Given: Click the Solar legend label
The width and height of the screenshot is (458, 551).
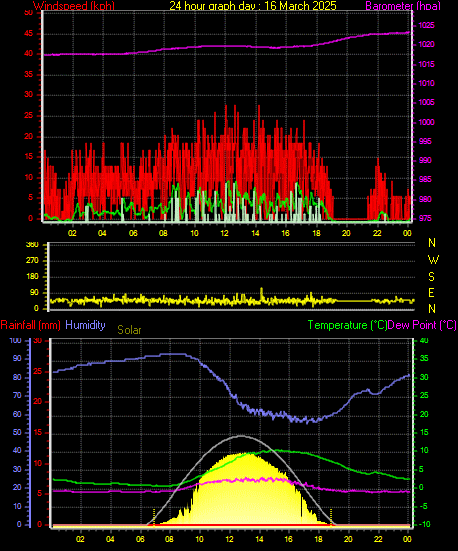Looking at the screenshot, I should click(x=129, y=330).
